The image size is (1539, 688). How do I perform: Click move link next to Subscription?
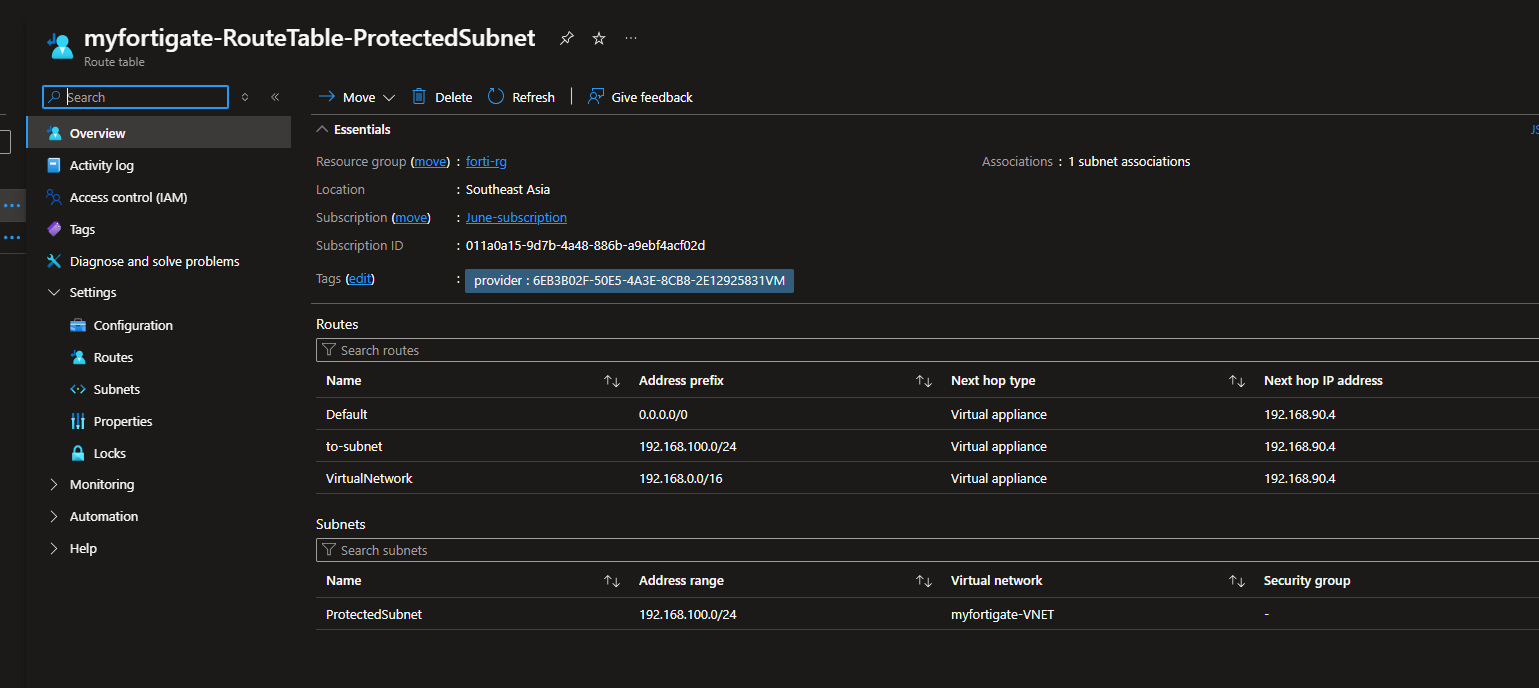(x=411, y=217)
